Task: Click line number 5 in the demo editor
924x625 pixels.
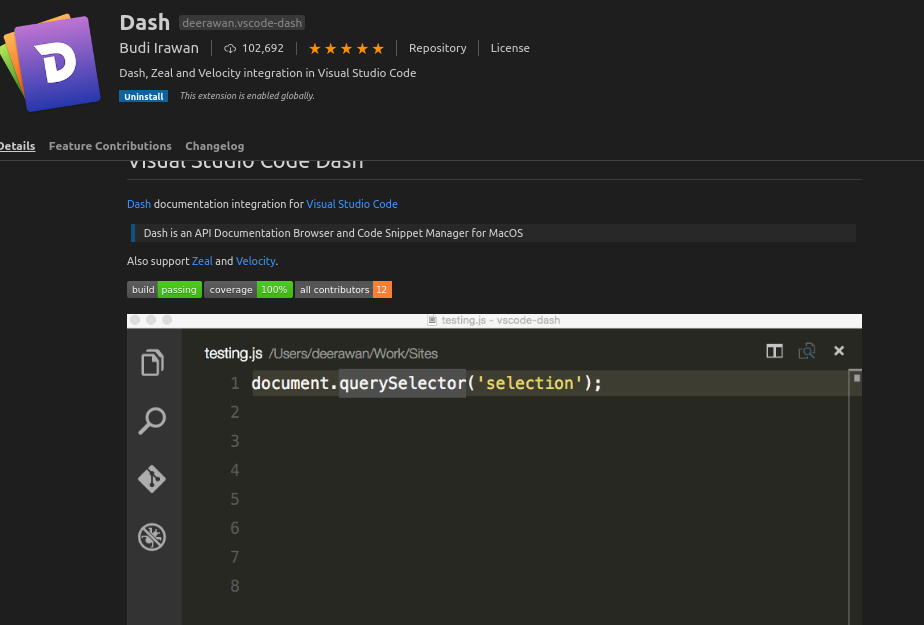Action: (235, 500)
